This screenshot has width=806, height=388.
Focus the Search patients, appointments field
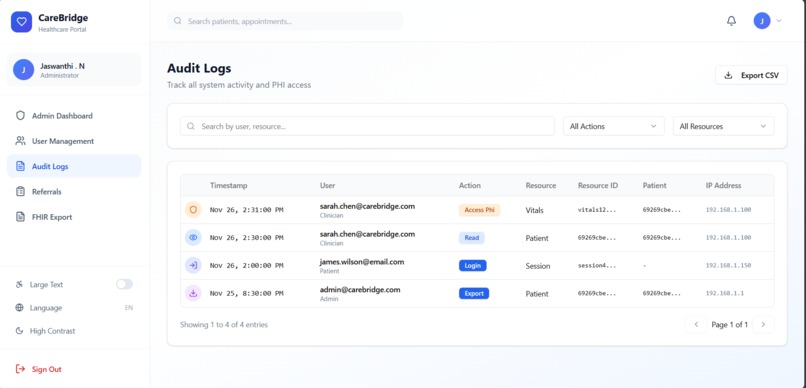point(285,21)
